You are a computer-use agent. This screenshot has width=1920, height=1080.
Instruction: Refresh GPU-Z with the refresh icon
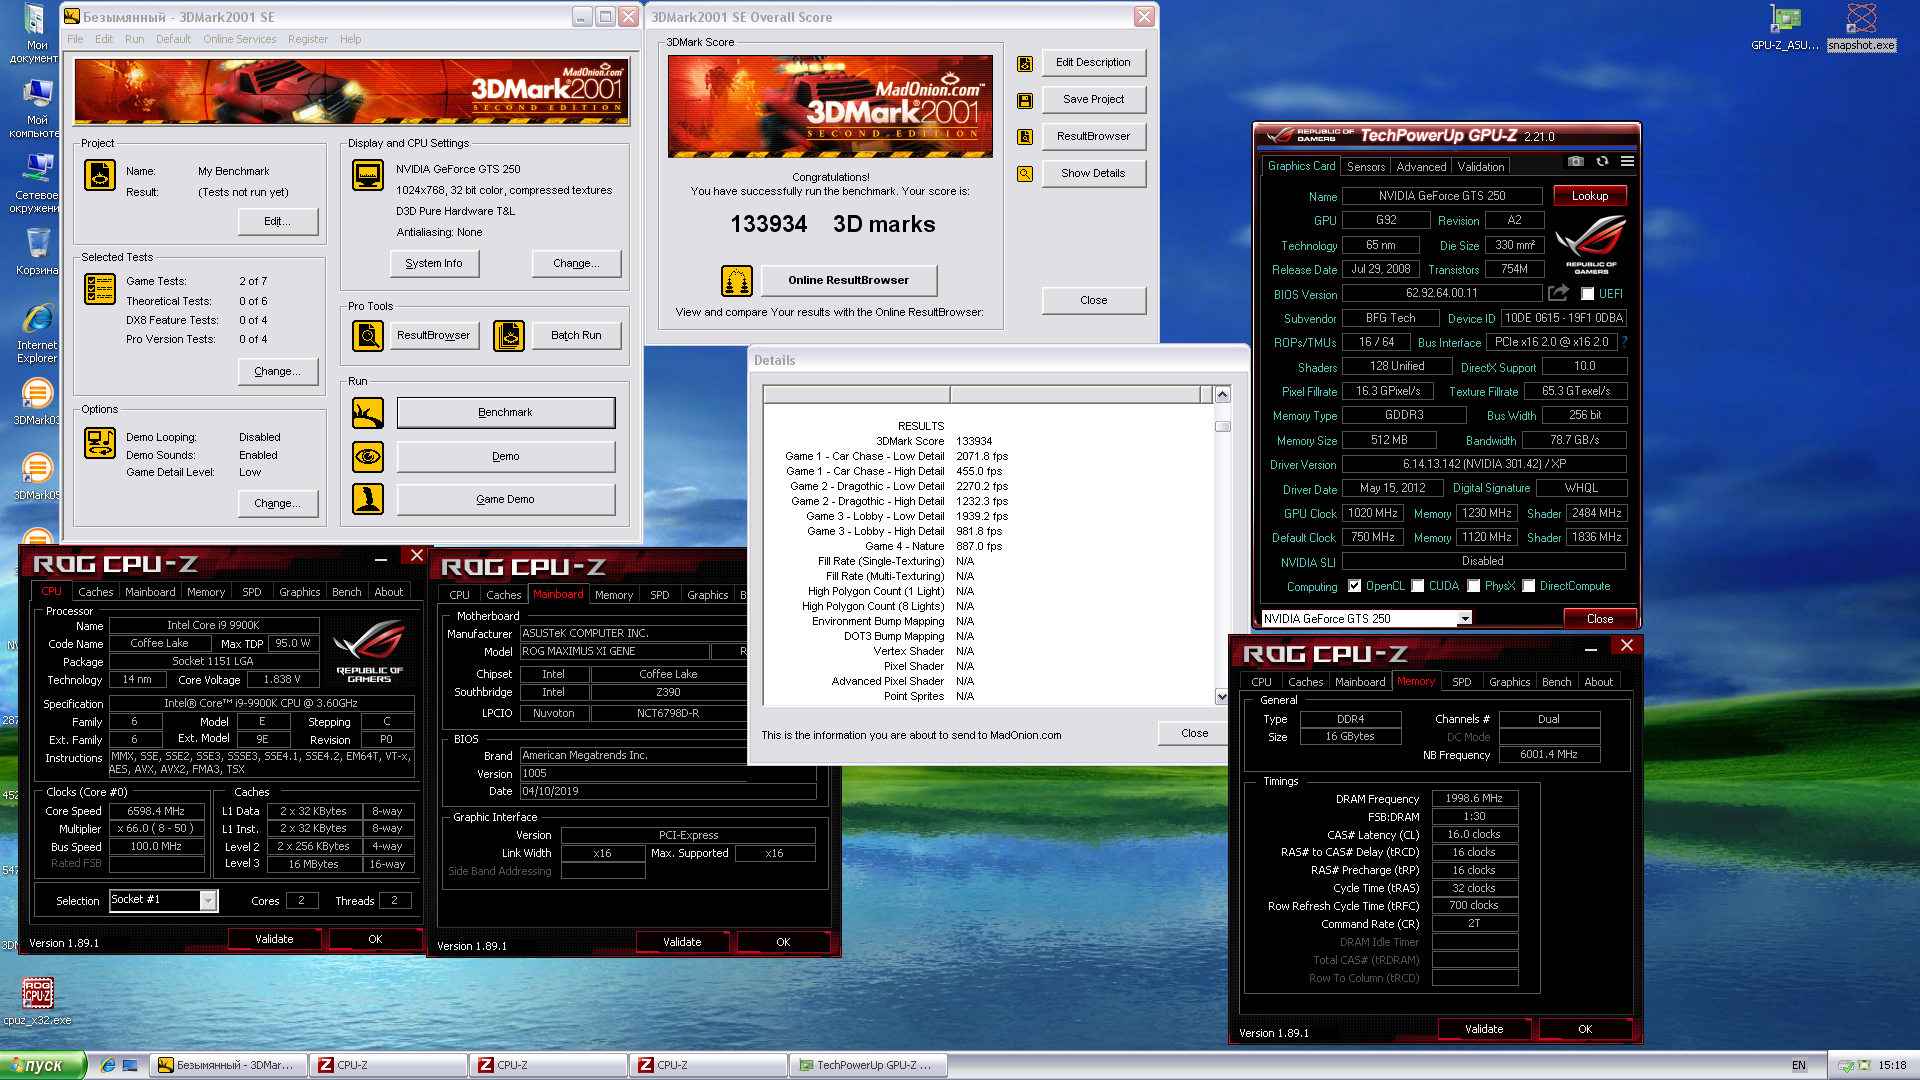coord(1602,161)
